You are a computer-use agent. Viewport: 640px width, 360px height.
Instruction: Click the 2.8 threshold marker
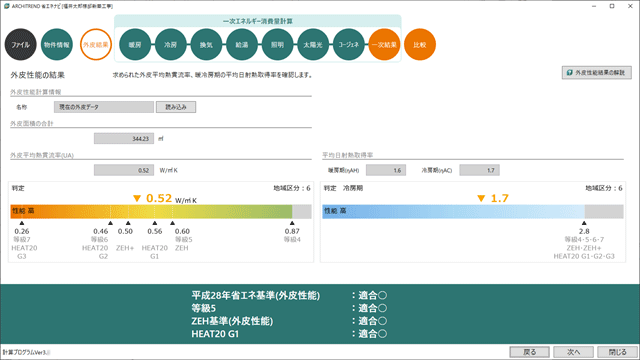(584, 223)
